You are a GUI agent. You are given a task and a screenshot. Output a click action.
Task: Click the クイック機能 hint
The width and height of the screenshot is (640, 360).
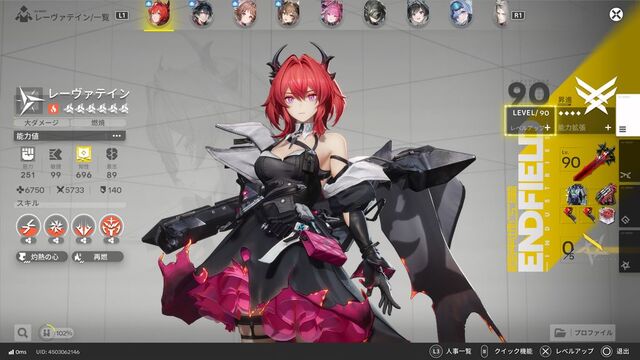[x=507, y=351]
